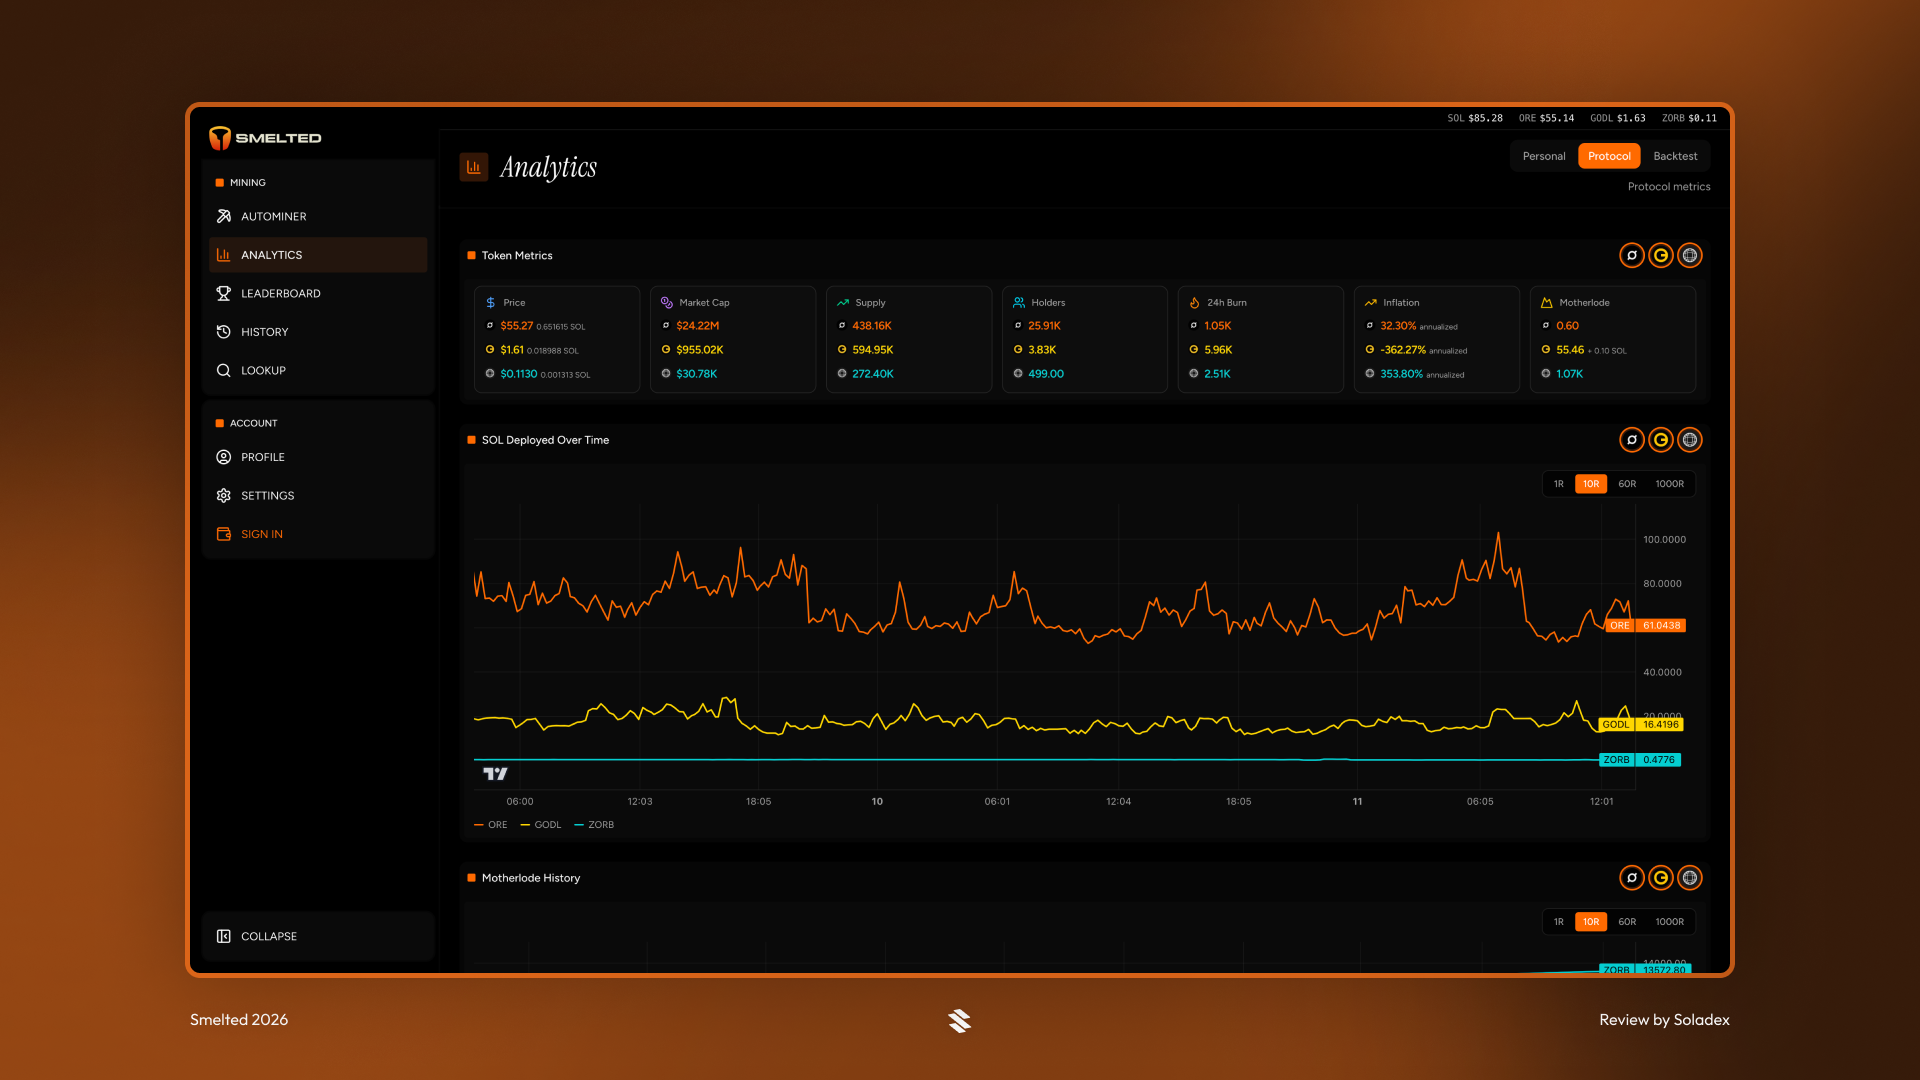The height and width of the screenshot is (1080, 1920).
Task: Select the Lookup magnifier icon
Action: pyautogui.click(x=224, y=370)
